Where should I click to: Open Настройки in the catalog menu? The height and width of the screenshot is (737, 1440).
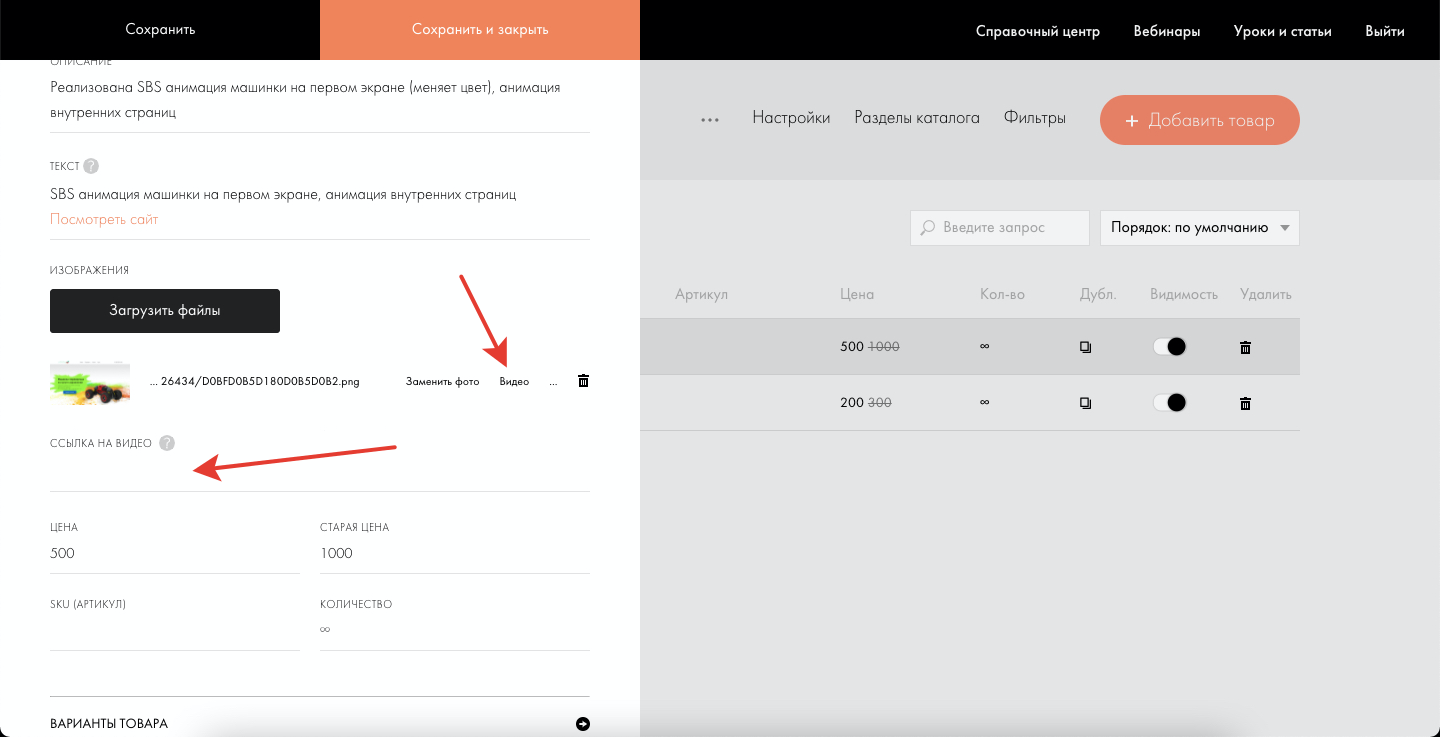click(791, 118)
